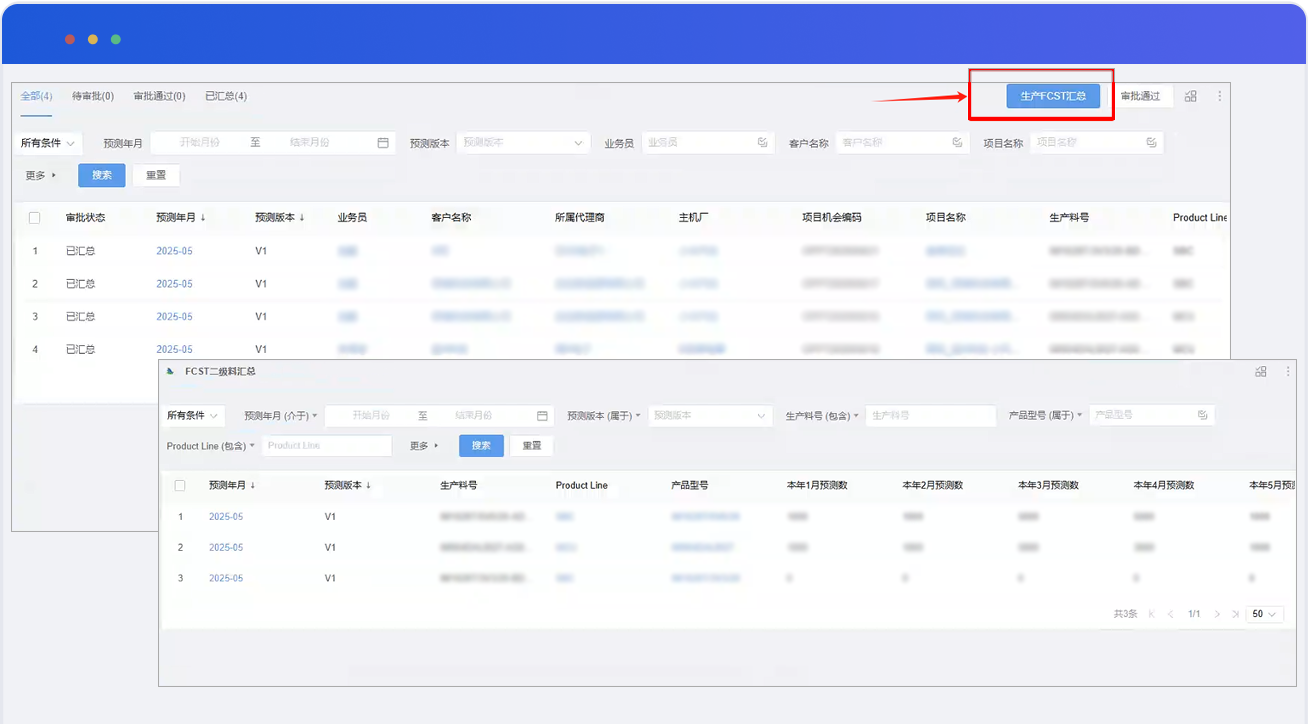Screen dimensions: 1308x724
Task: Open calendar icon in top 预测年月 filter
Action: [383, 143]
